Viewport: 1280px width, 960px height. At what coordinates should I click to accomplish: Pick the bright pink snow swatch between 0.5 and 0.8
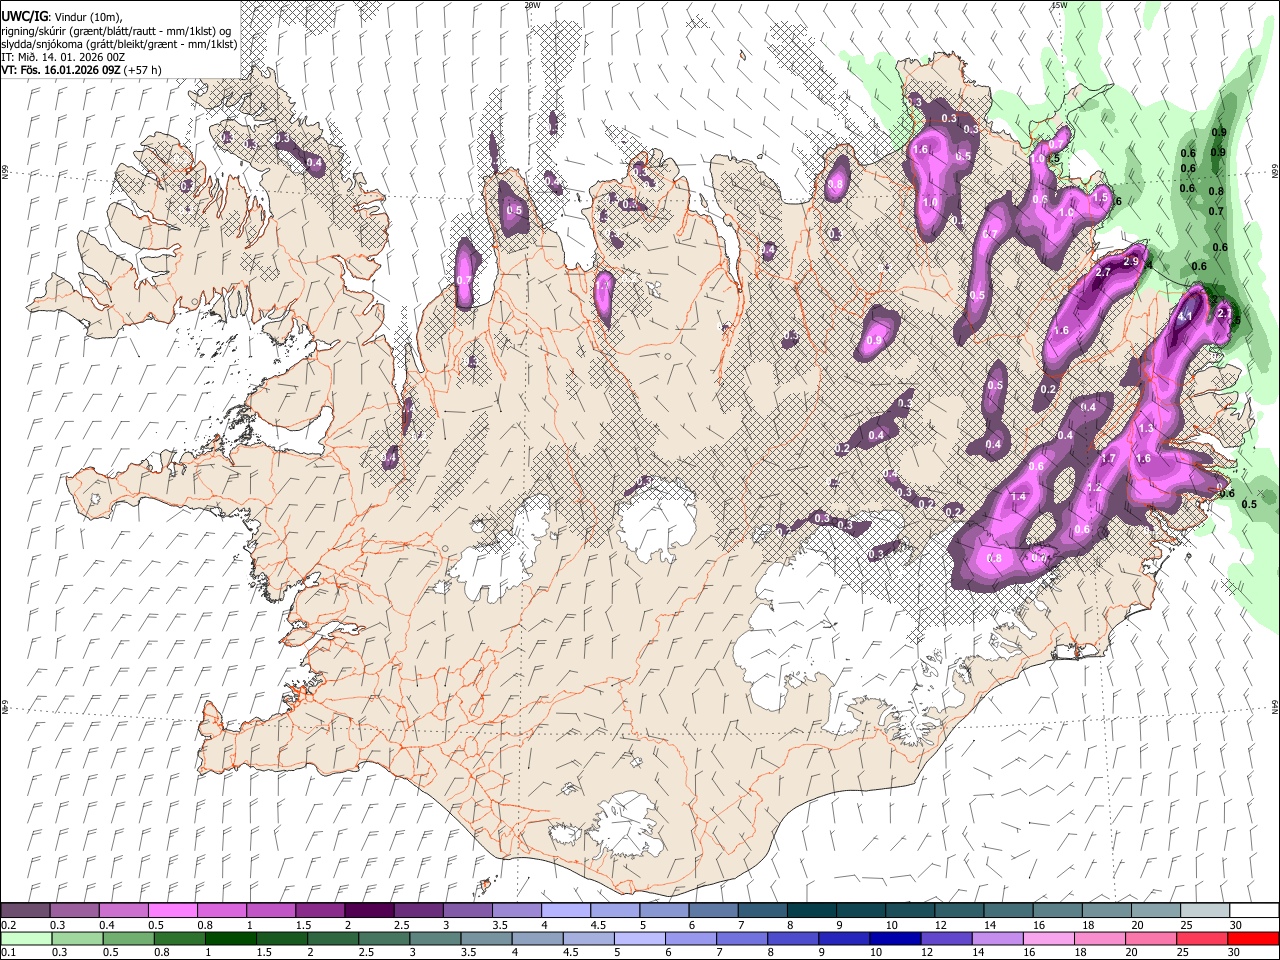tap(172, 910)
